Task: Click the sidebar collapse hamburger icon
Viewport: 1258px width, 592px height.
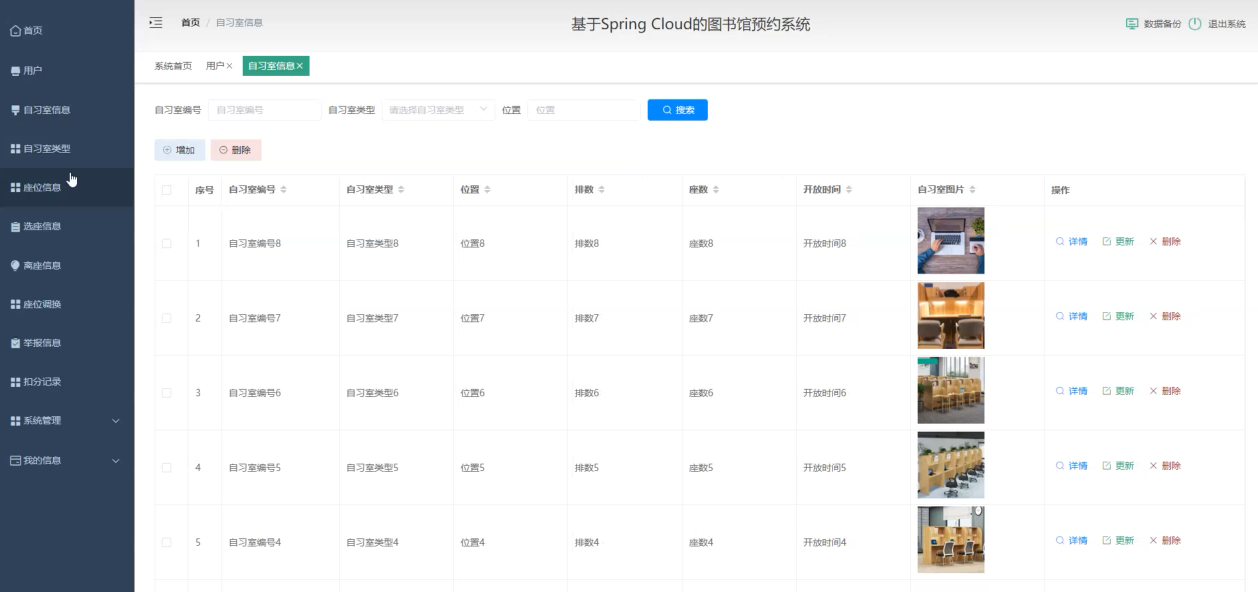Action: tap(155, 22)
